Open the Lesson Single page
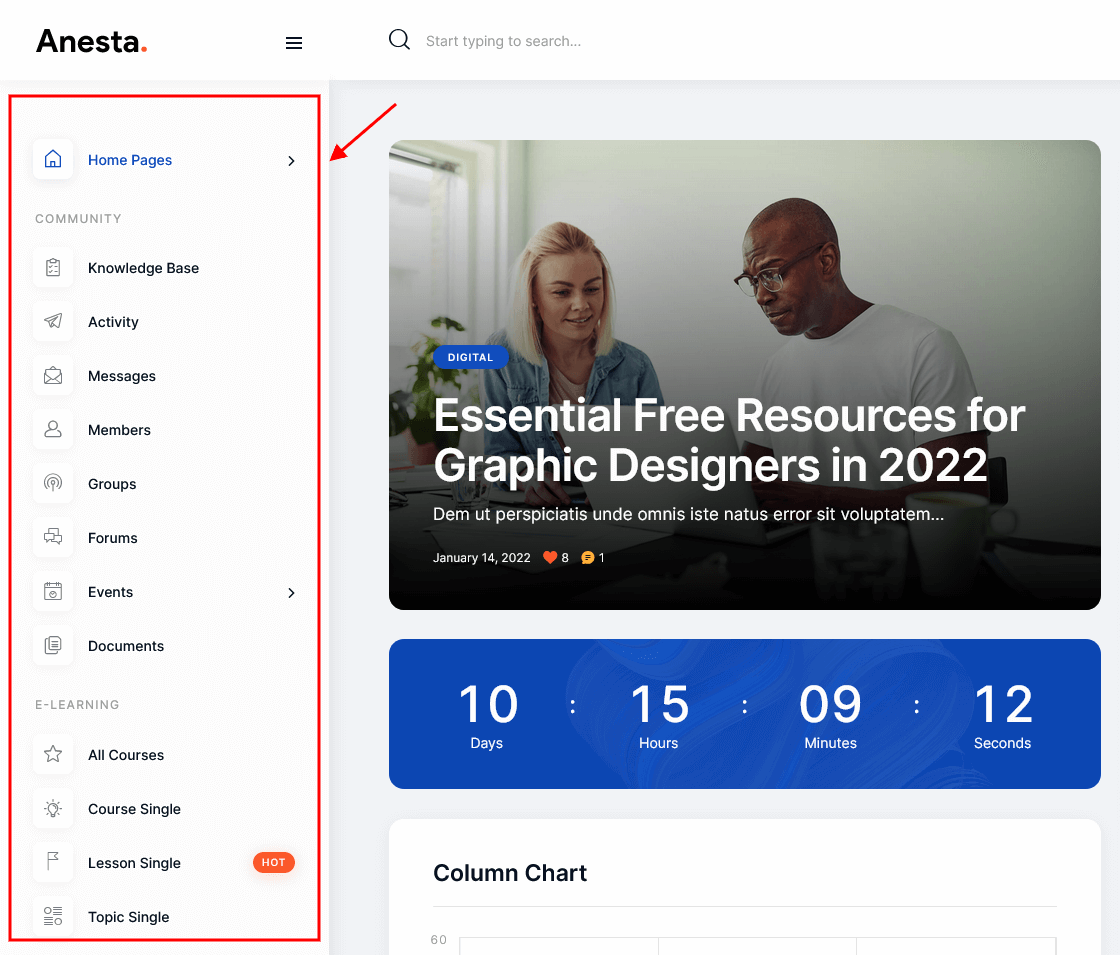The width and height of the screenshot is (1120, 955). pyautogui.click(x=134, y=863)
